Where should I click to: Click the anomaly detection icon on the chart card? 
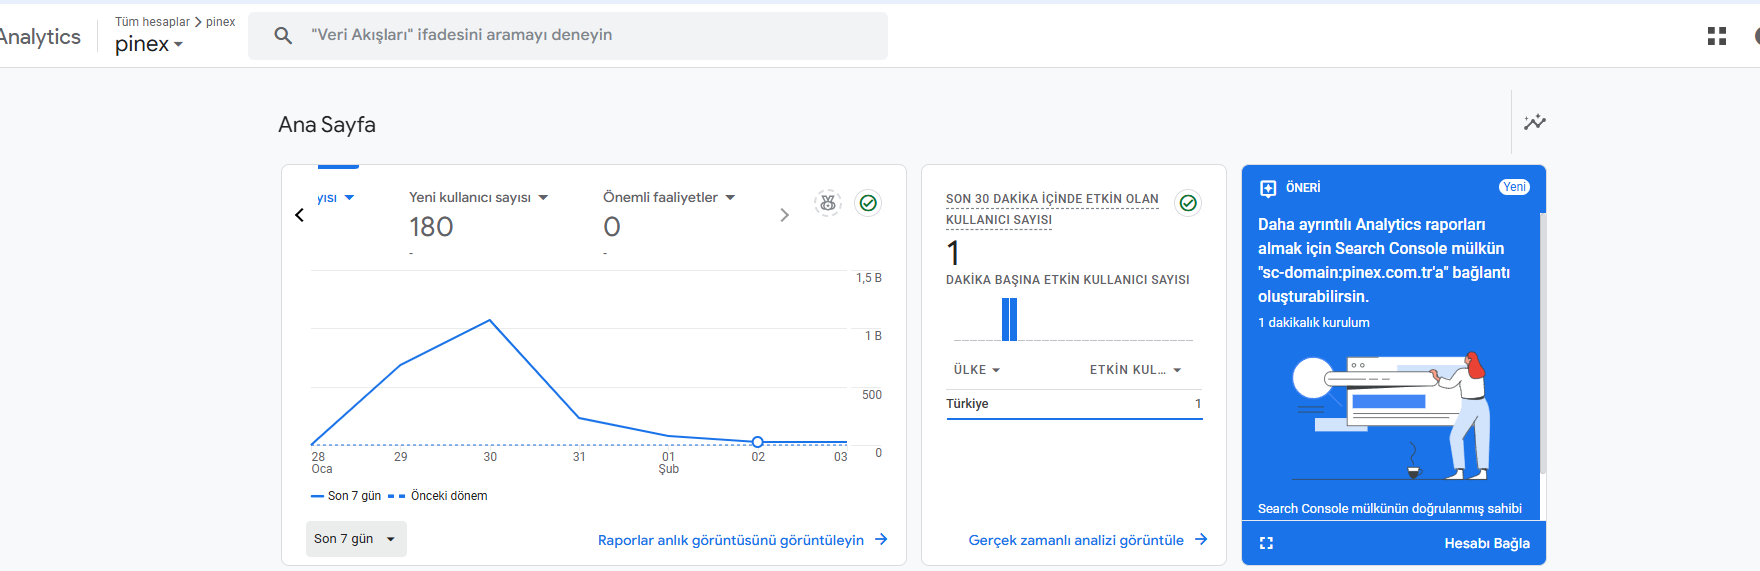point(828,203)
